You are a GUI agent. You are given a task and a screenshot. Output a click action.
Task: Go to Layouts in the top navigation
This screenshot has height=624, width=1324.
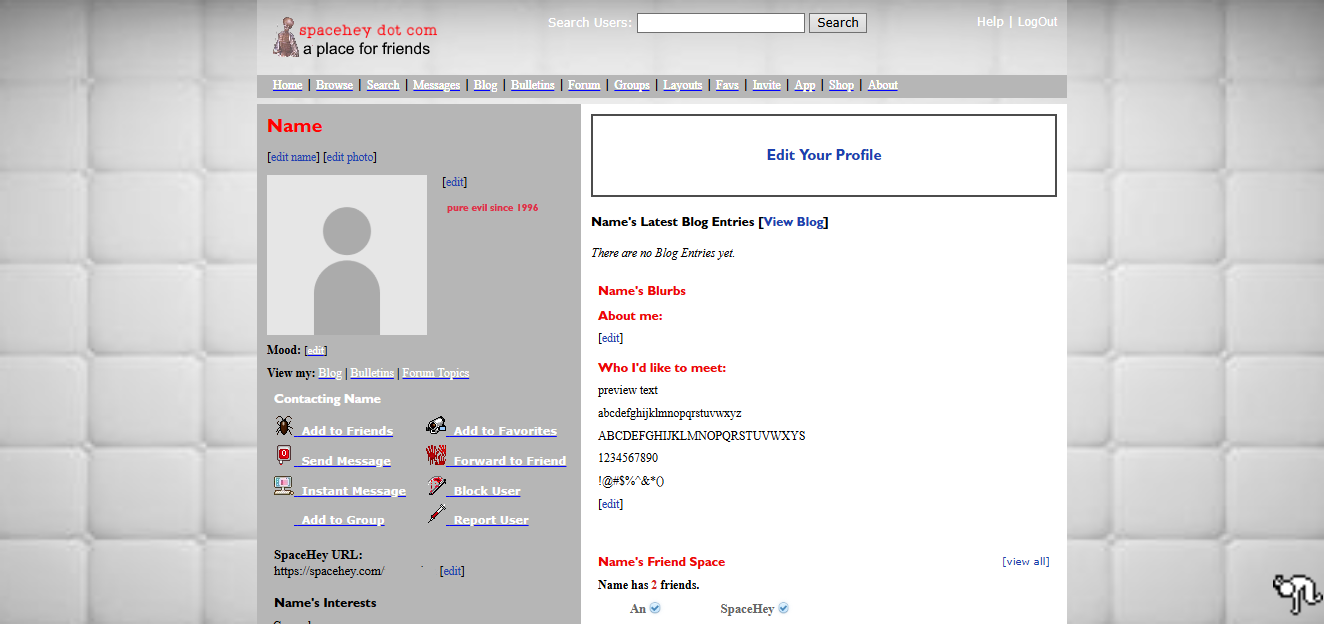[x=682, y=85]
